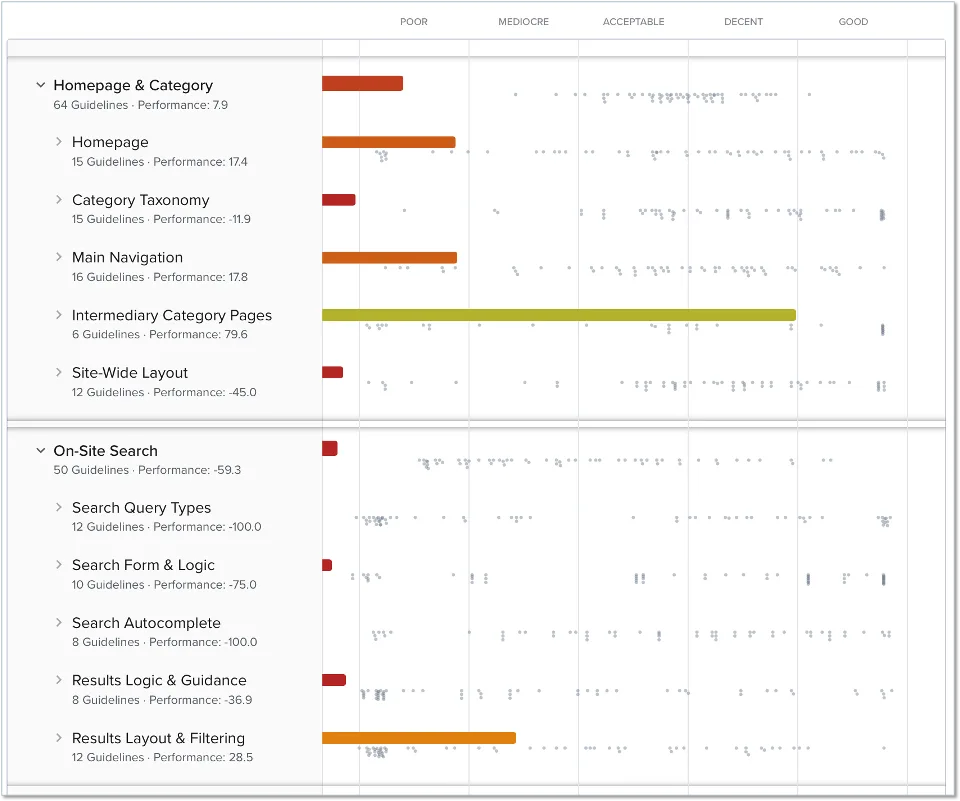Screen dimensions: 960x801
Task: Open Intermediary Category Pages title
Action: point(172,315)
